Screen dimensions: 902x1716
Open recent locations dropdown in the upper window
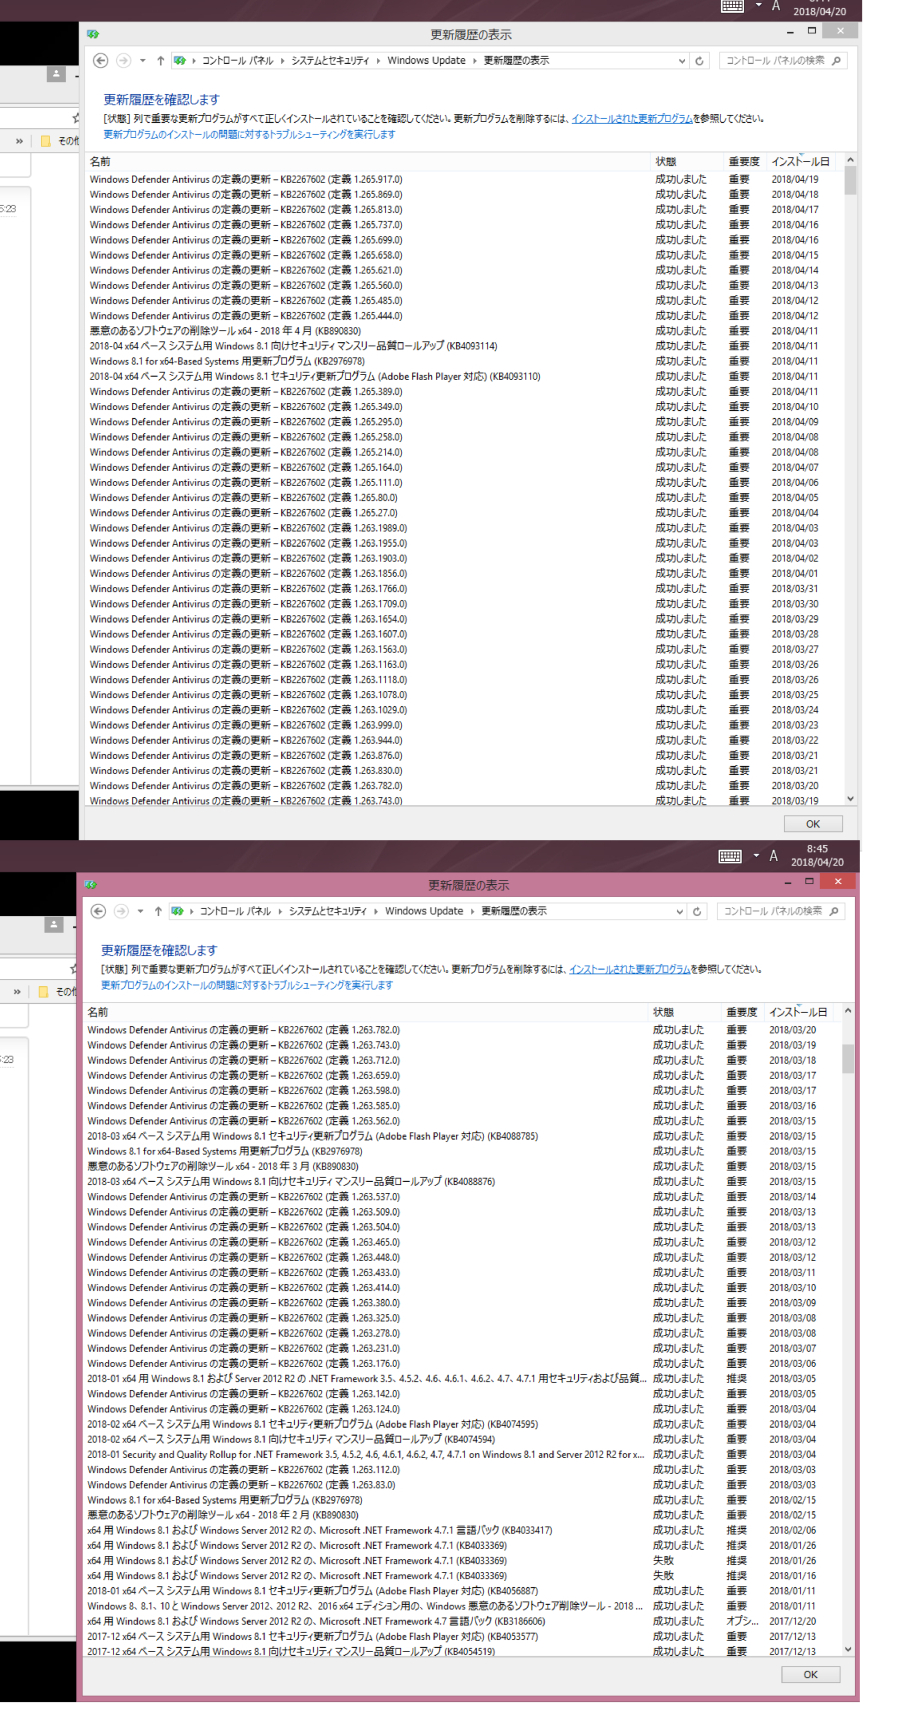point(143,61)
